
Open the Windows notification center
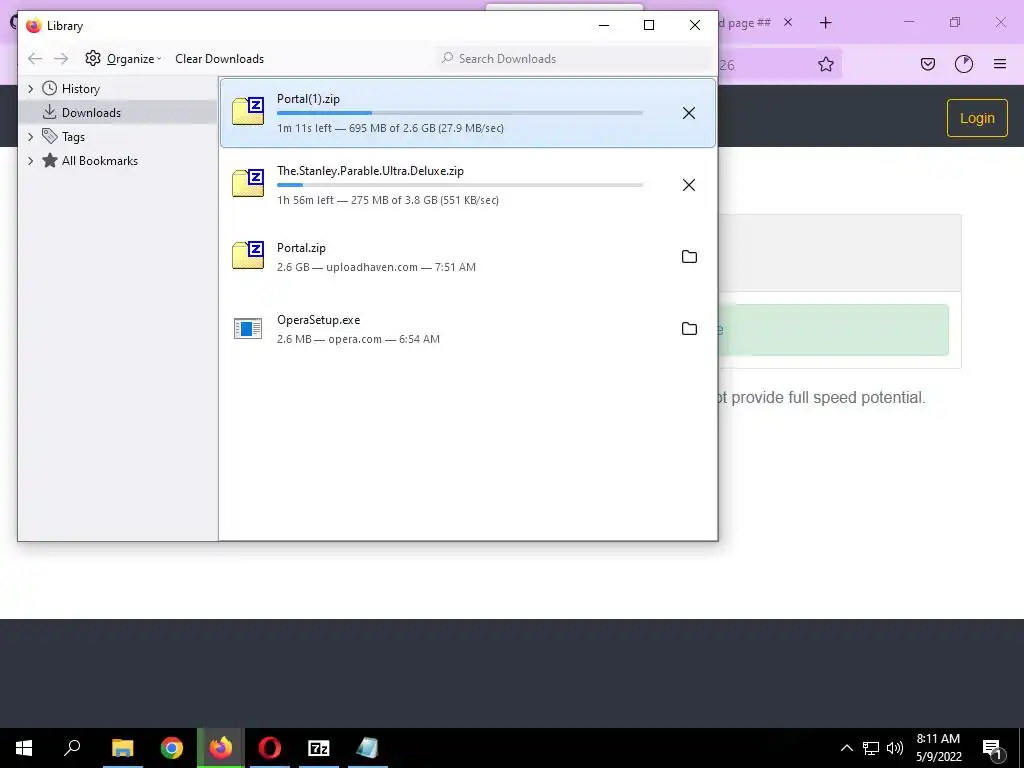pyautogui.click(x=993, y=748)
